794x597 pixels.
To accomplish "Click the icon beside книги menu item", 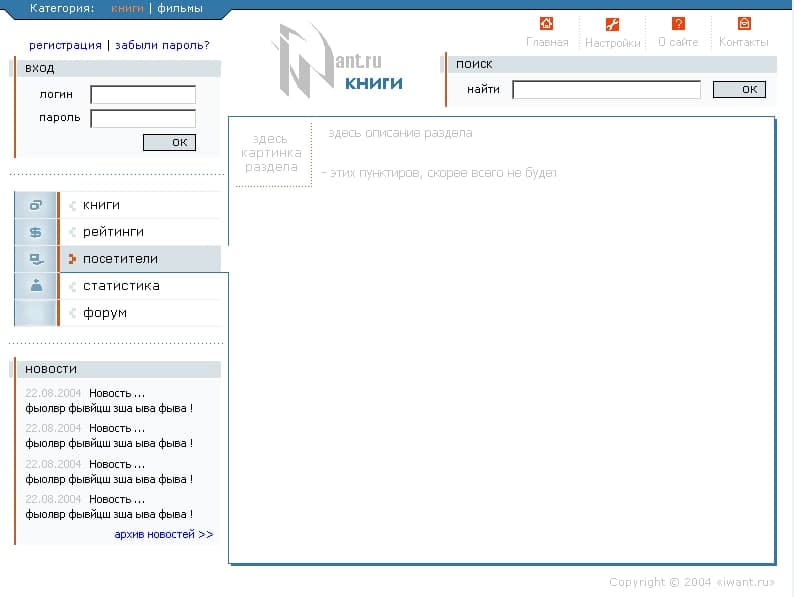I will point(36,205).
